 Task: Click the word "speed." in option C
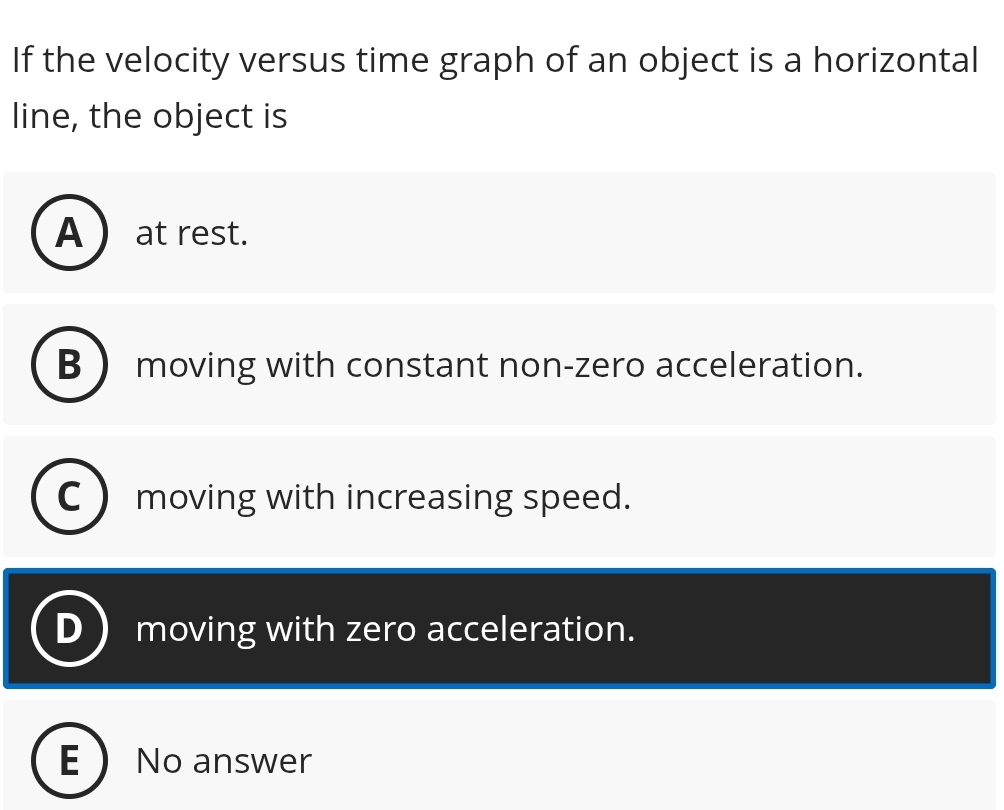click(577, 497)
